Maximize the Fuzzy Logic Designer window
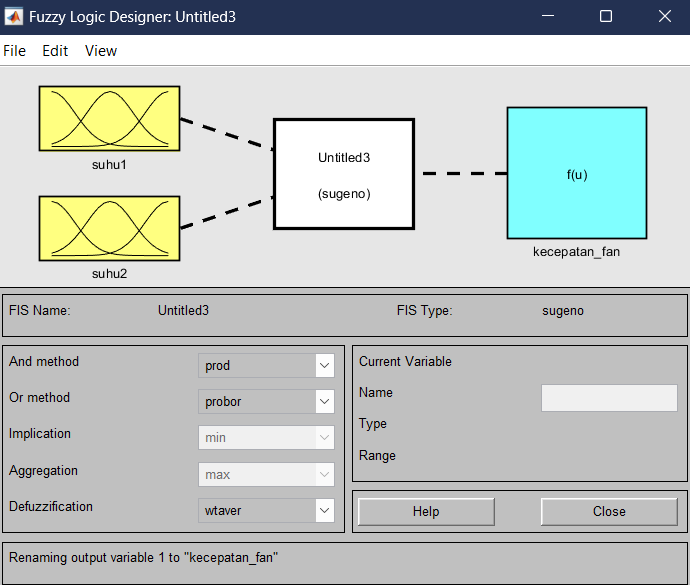This screenshot has width=690, height=585. coord(606,16)
